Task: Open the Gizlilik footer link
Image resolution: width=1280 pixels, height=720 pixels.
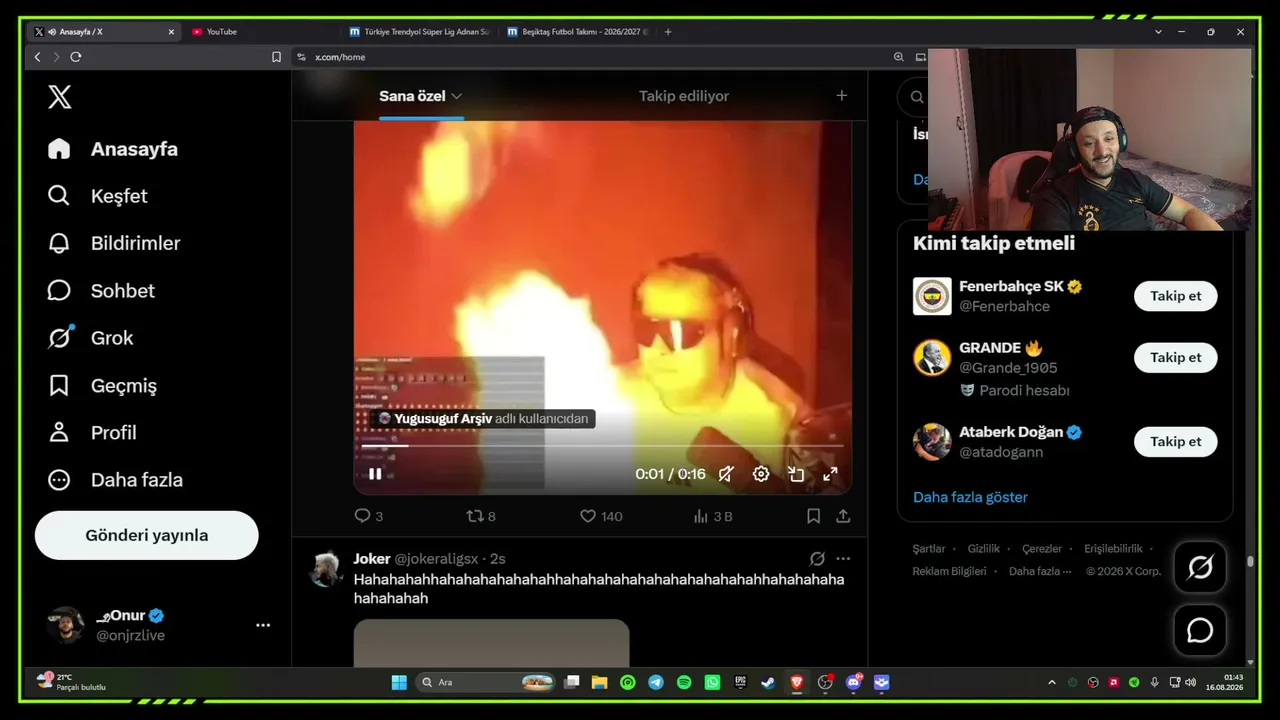Action: coord(984,549)
